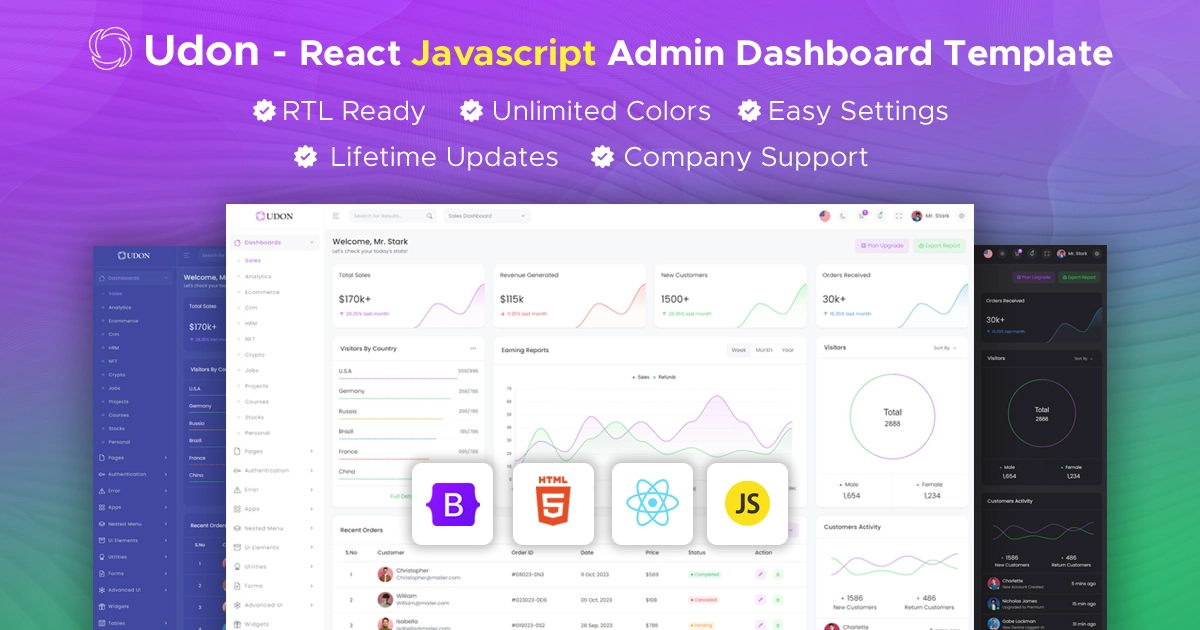Click the Apps grid icon in the white sidebar
This screenshot has width=1200, height=630.
coord(237,509)
